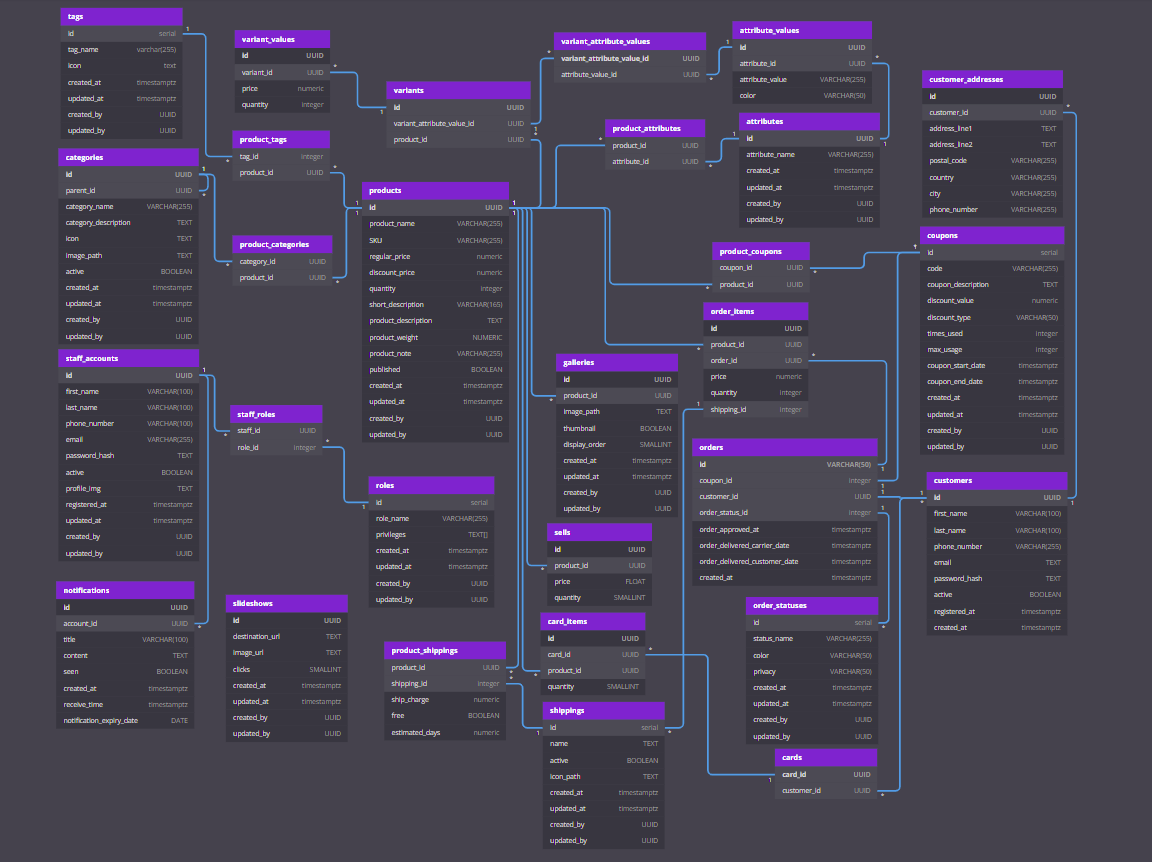Click the status_name row in order_statuses
The height and width of the screenshot is (862, 1152).
pyautogui.click(x=813, y=638)
